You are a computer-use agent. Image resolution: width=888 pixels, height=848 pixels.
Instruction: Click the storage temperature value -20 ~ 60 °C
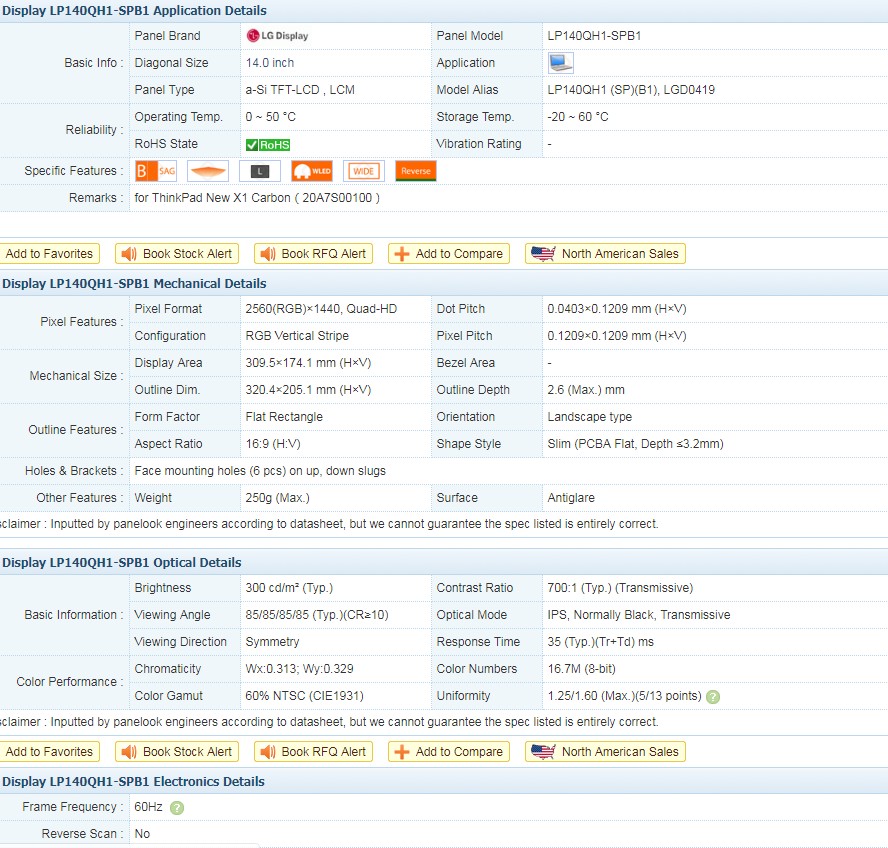pyautogui.click(x=578, y=117)
